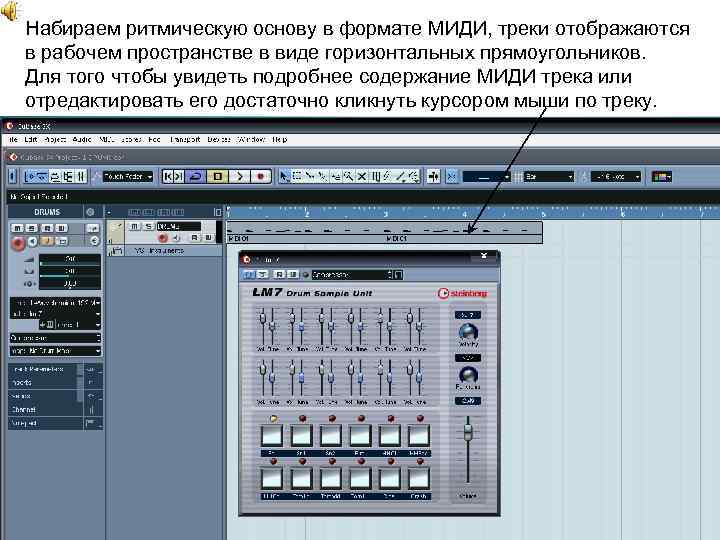This screenshot has width=720, height=540.
Task: Open the Sends inspector tab
Action: click(x=46, y=396)
